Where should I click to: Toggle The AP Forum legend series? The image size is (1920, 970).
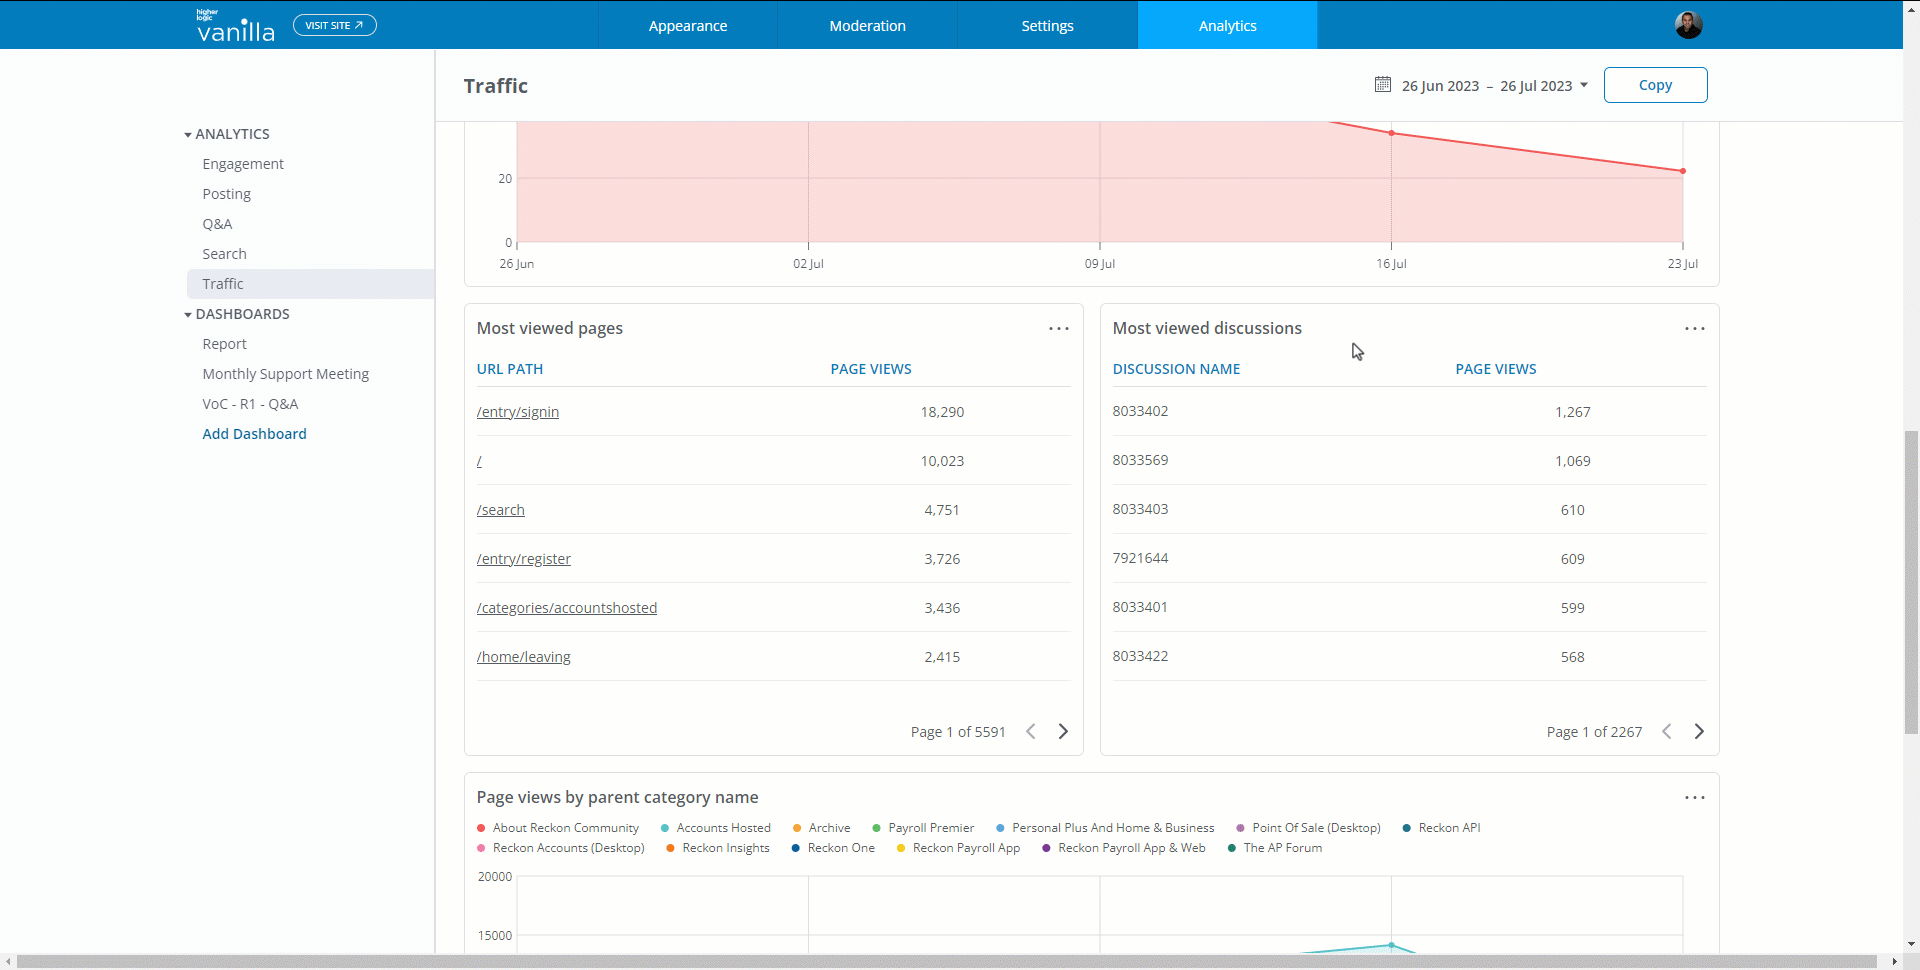pos(1275,848)
